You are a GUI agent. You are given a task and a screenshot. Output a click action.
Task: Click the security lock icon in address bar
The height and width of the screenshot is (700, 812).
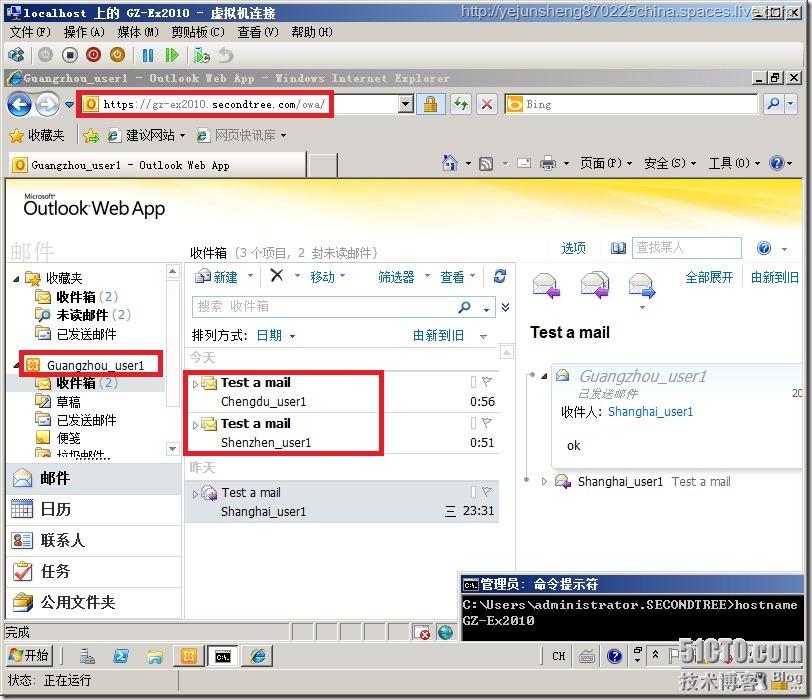[430, 104]
